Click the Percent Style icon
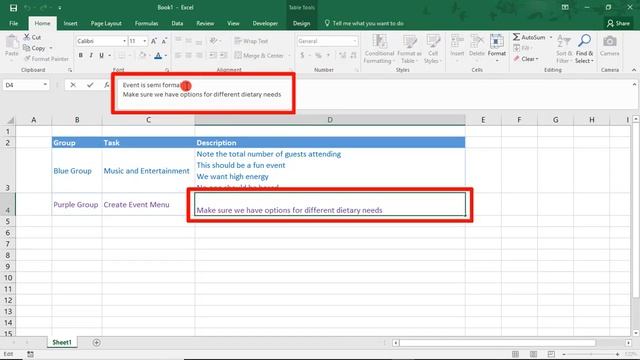 [x=318, y=56]
